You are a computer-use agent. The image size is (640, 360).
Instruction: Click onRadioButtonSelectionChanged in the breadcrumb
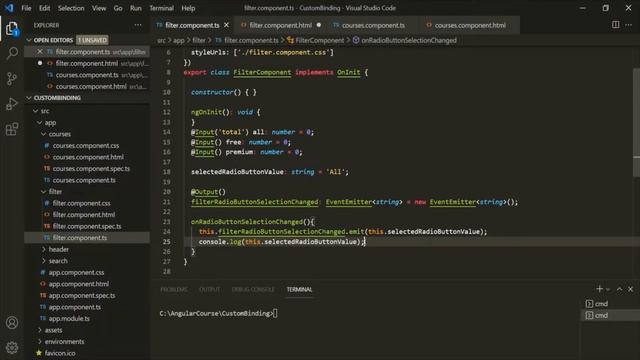pos(409,40)
